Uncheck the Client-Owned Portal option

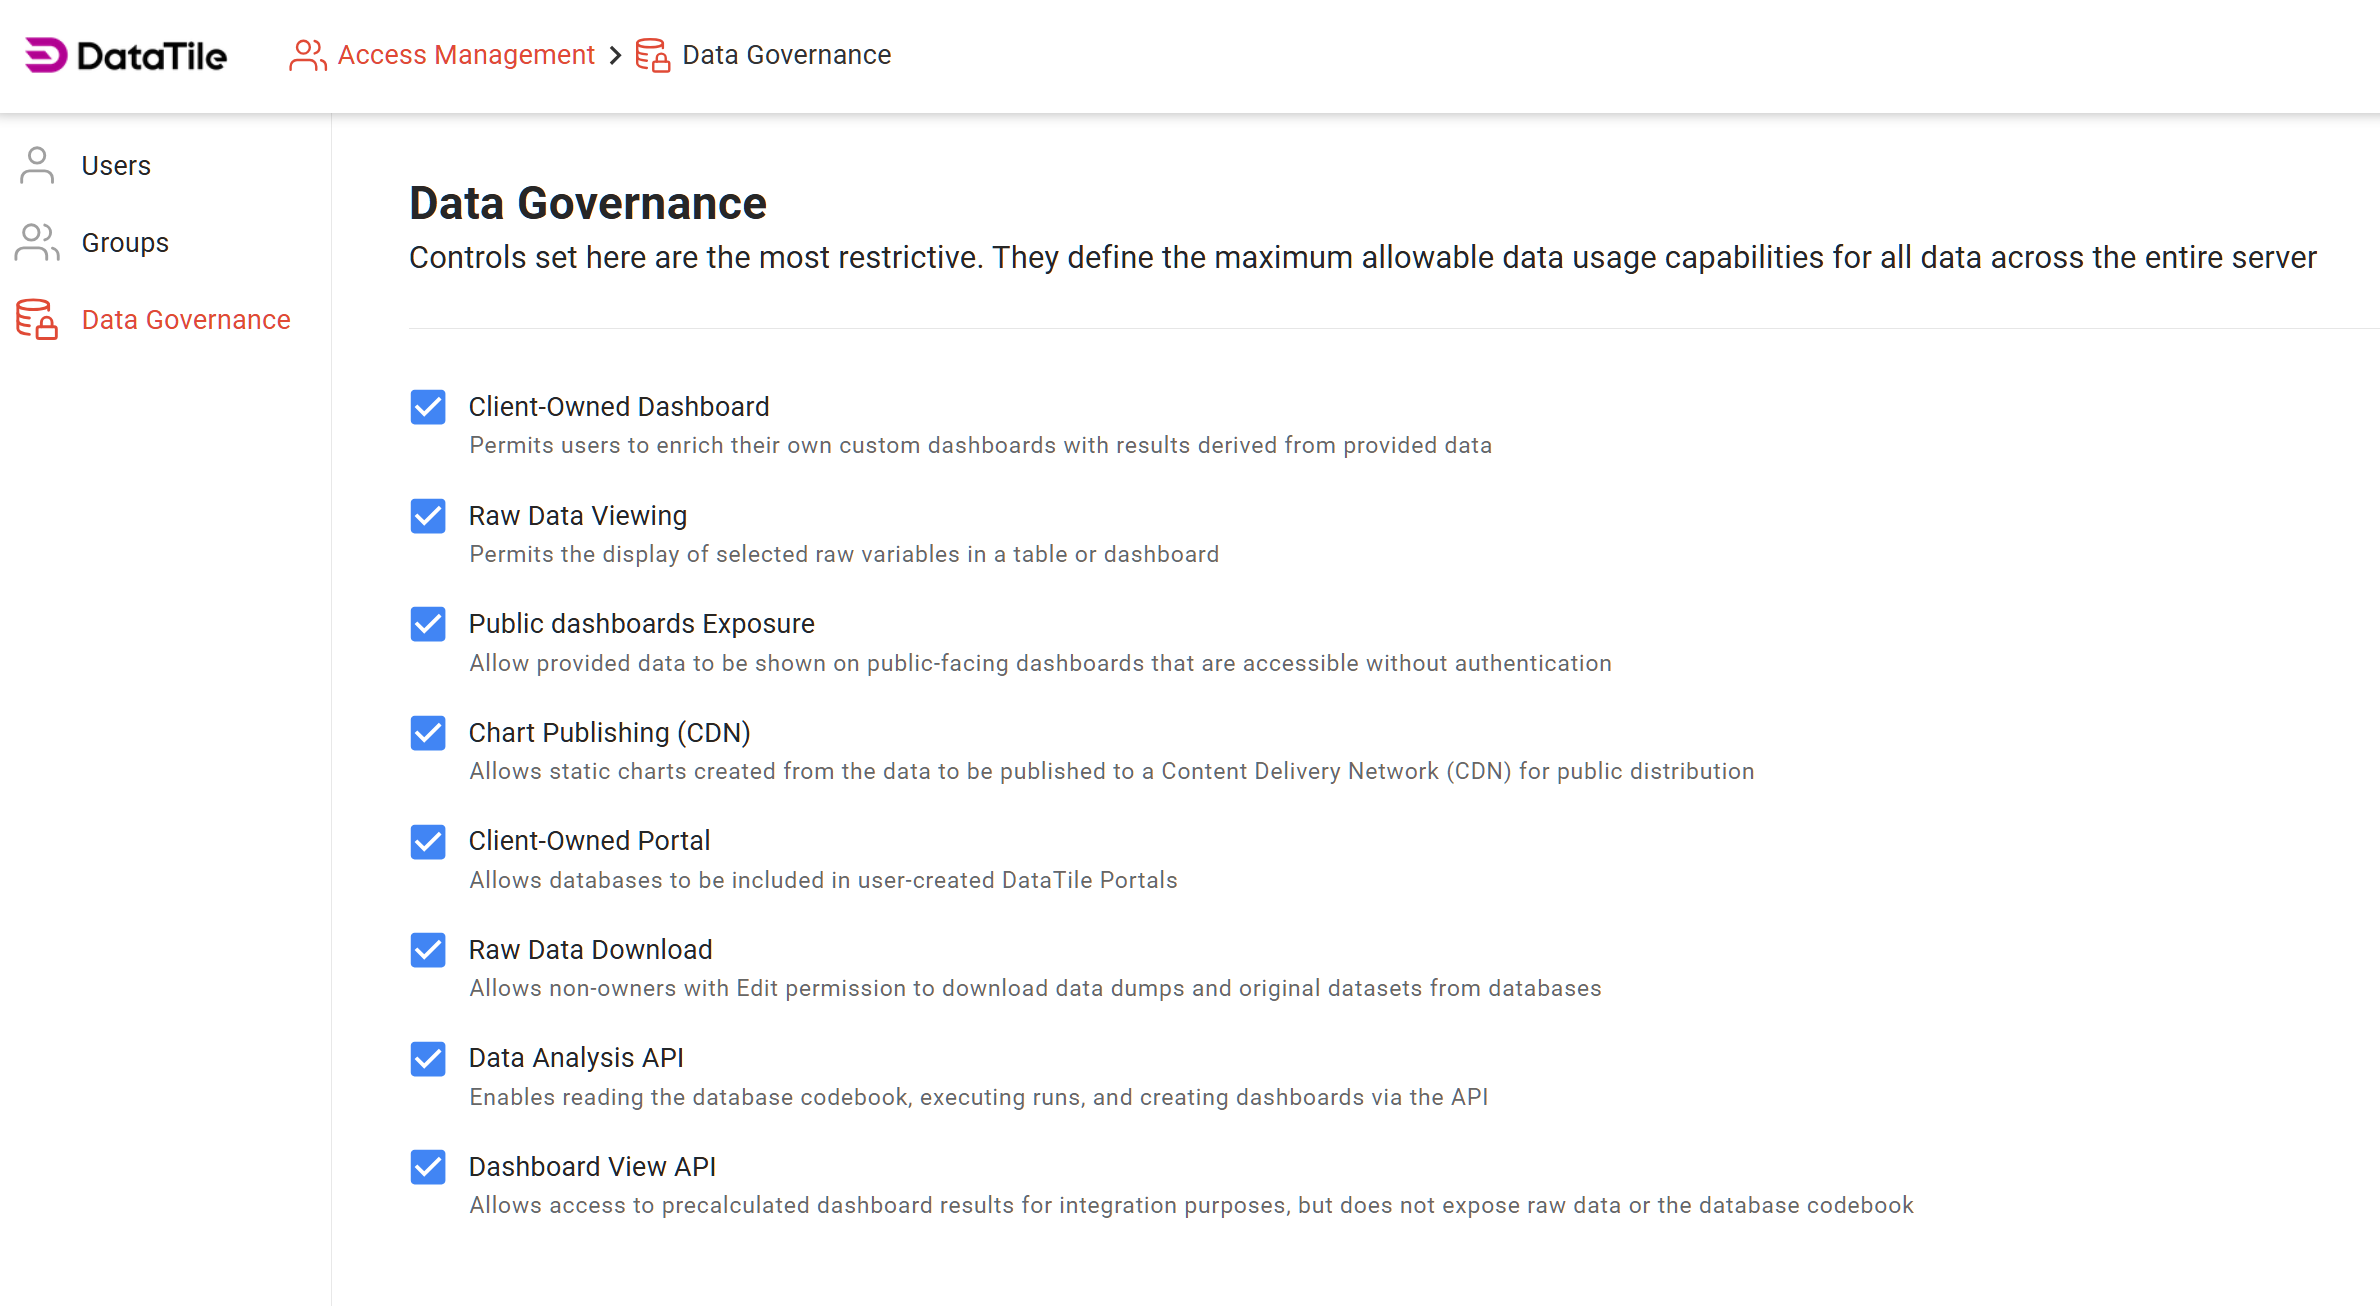click(427, 842)
